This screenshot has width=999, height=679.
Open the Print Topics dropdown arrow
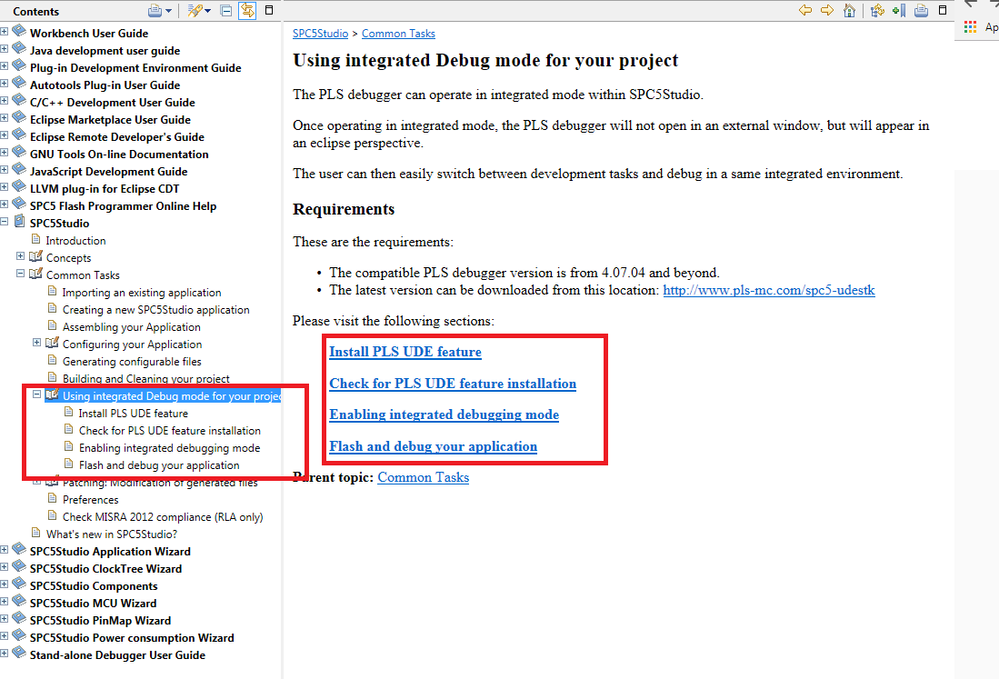click(x=168, y=11)
